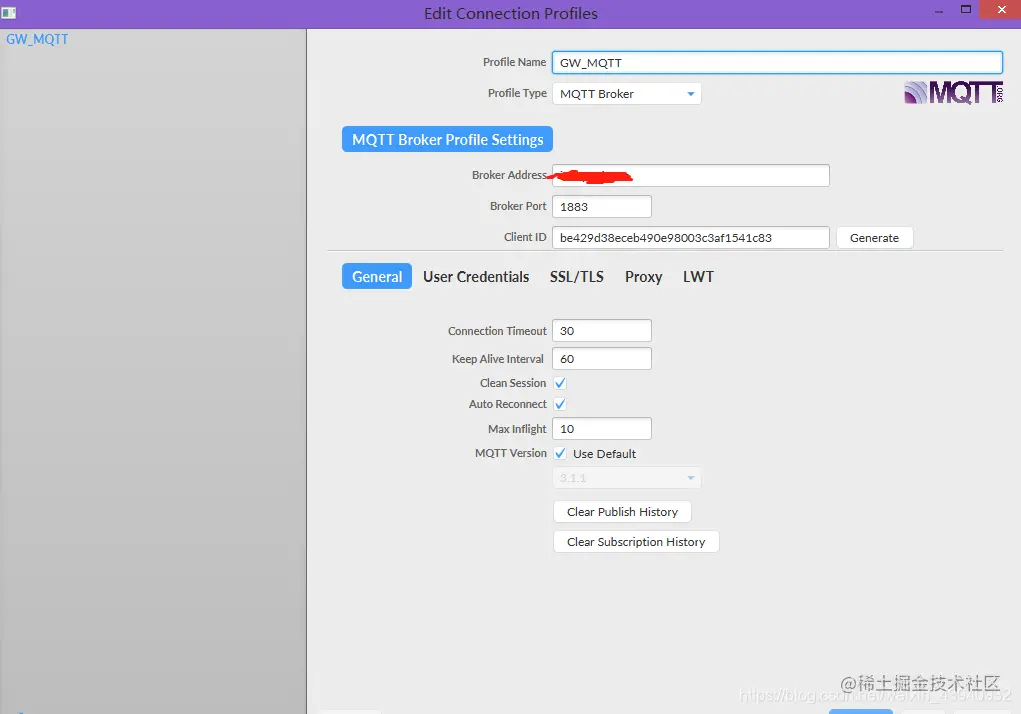Minimize the Edit Connection Profiles window
This screenshot has height=714, width=1021.
click(x=938, y=12)
